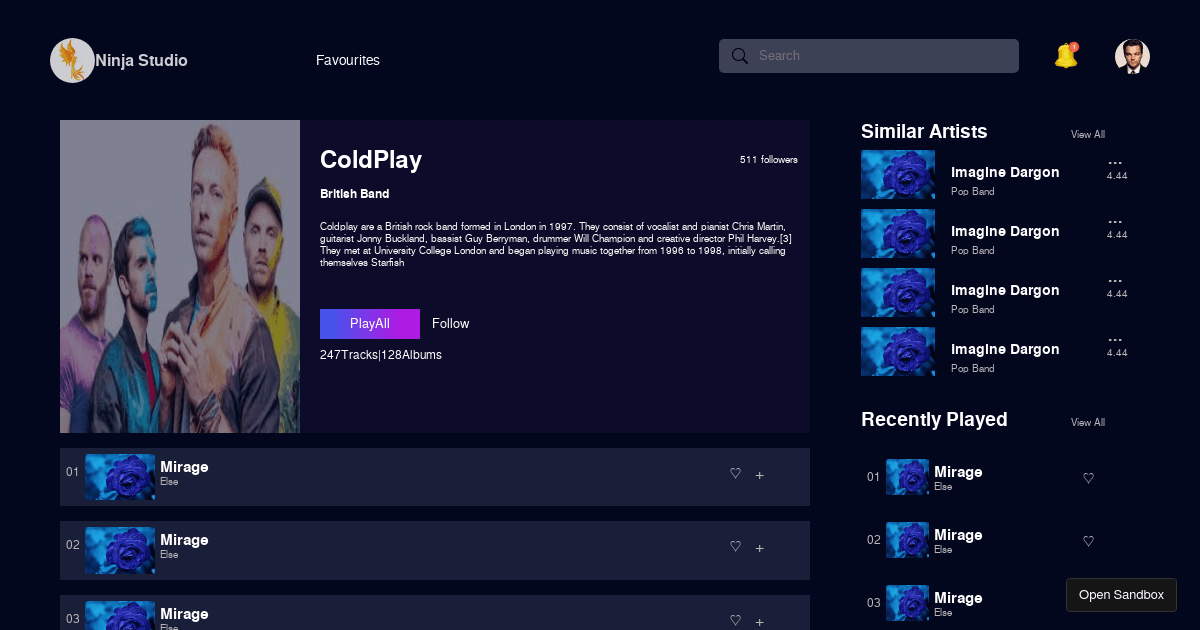Like track 03 Mirage in main list

click(x=735, y=621)
